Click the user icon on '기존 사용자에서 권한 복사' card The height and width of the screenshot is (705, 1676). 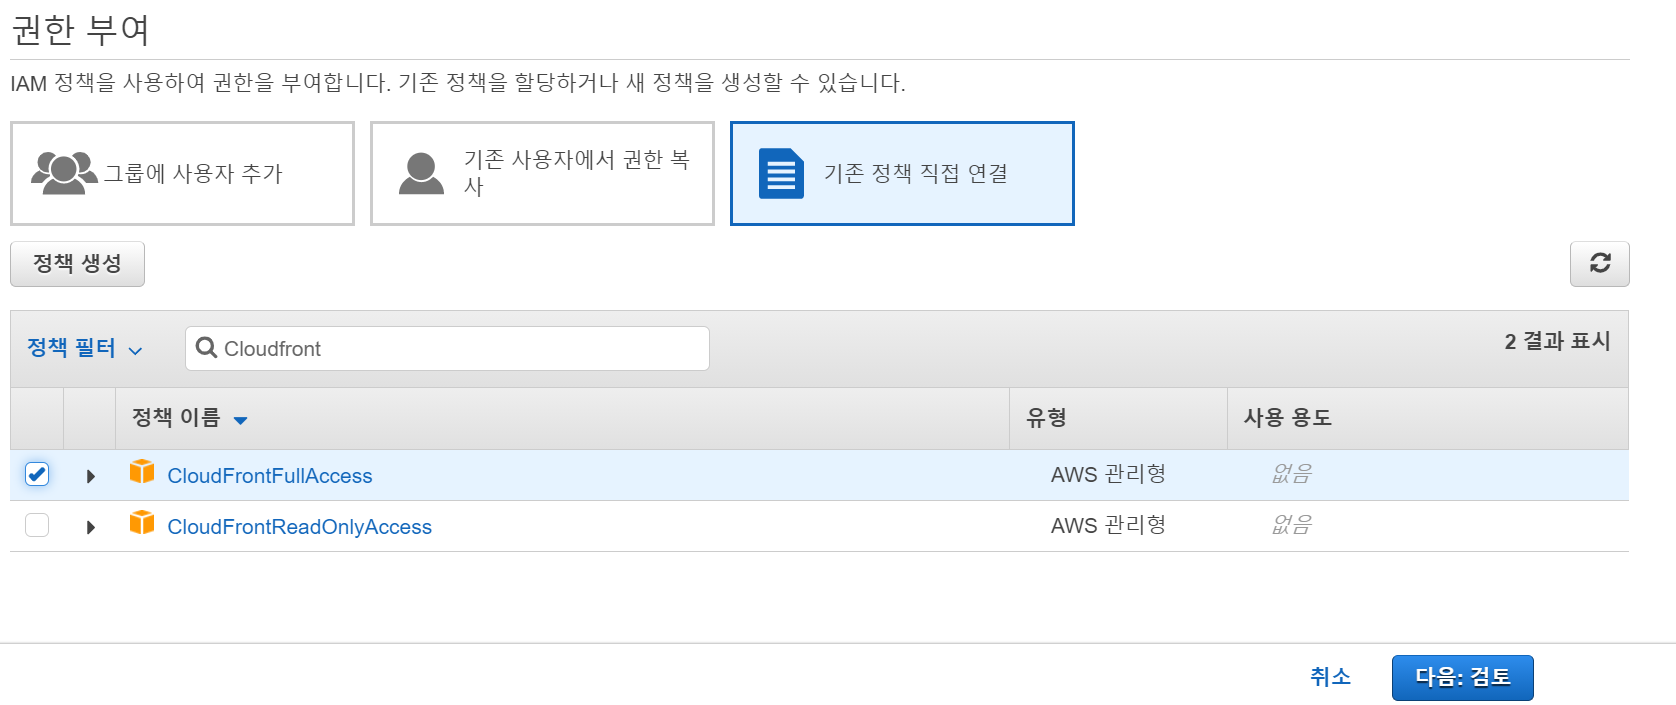tap(420, 170)
